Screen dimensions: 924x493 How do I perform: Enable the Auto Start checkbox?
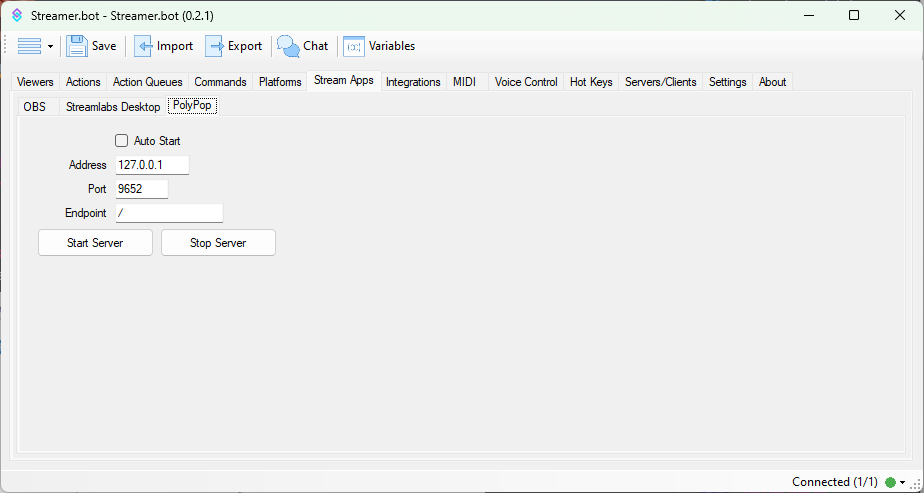click(x=122, y=141)
